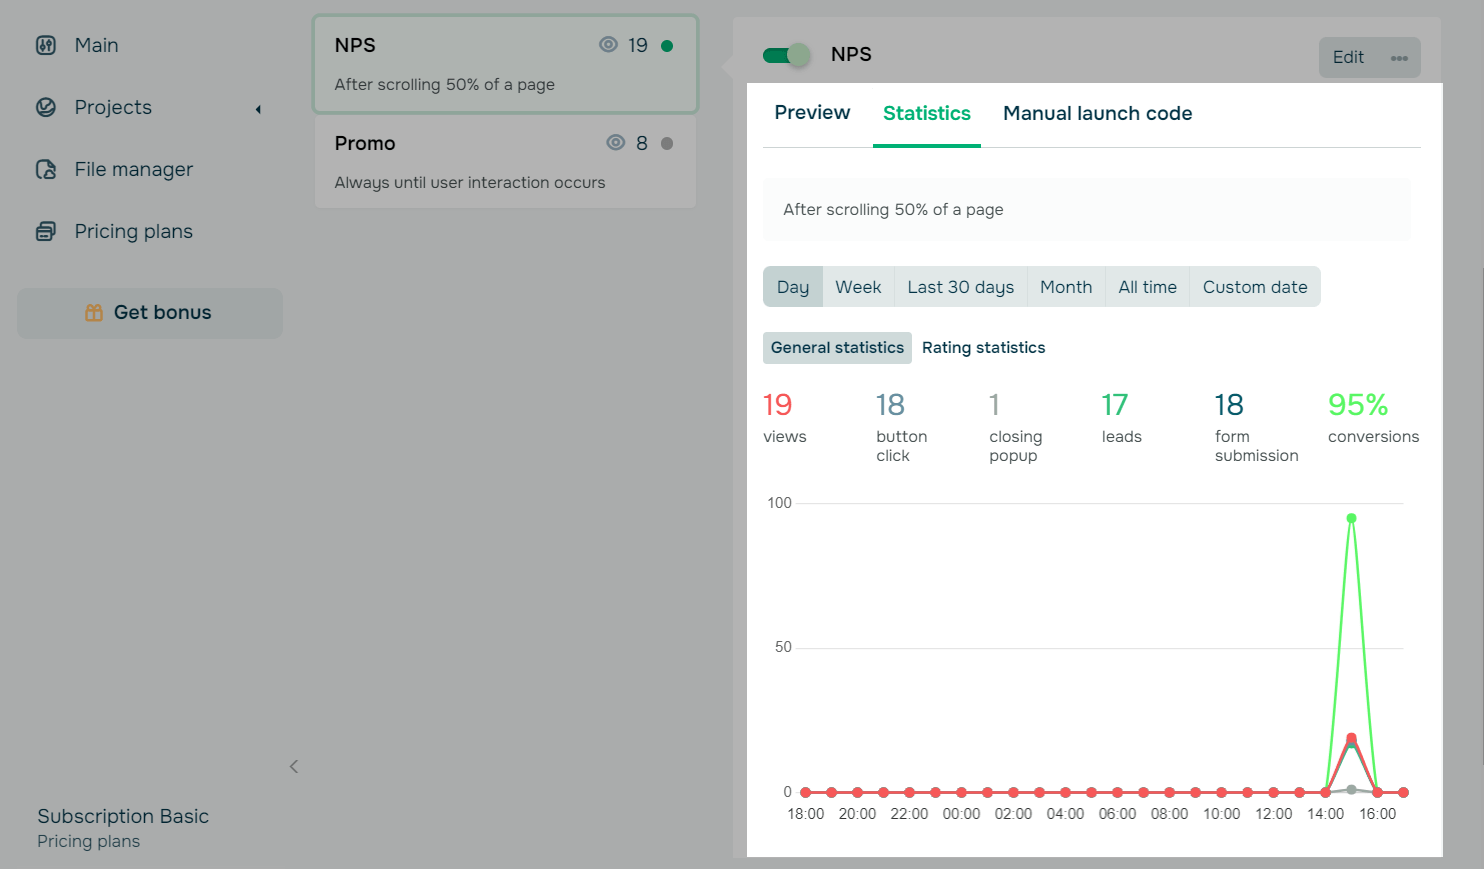The width and height of the screenshot is (1484, 869).
Task: Click the gray status dot on Promo
Action: pyautogui.click(x=668, y=142)
